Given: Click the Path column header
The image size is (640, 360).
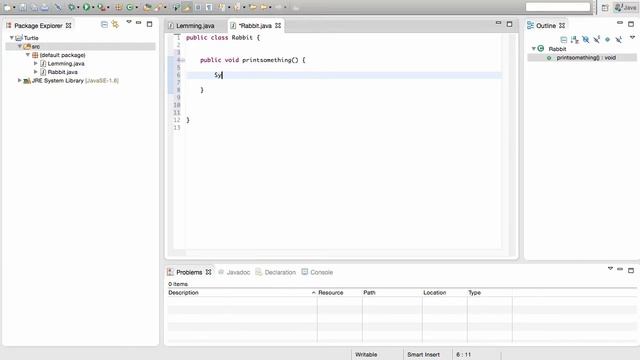Looking at the screenshot, I should [392, 293].
